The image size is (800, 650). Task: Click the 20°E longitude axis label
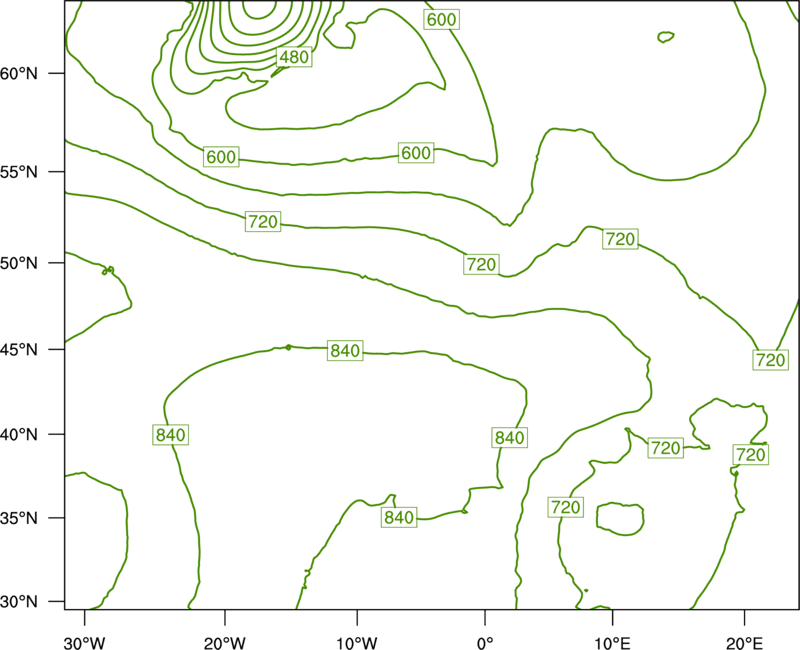[x=744, y=643]
